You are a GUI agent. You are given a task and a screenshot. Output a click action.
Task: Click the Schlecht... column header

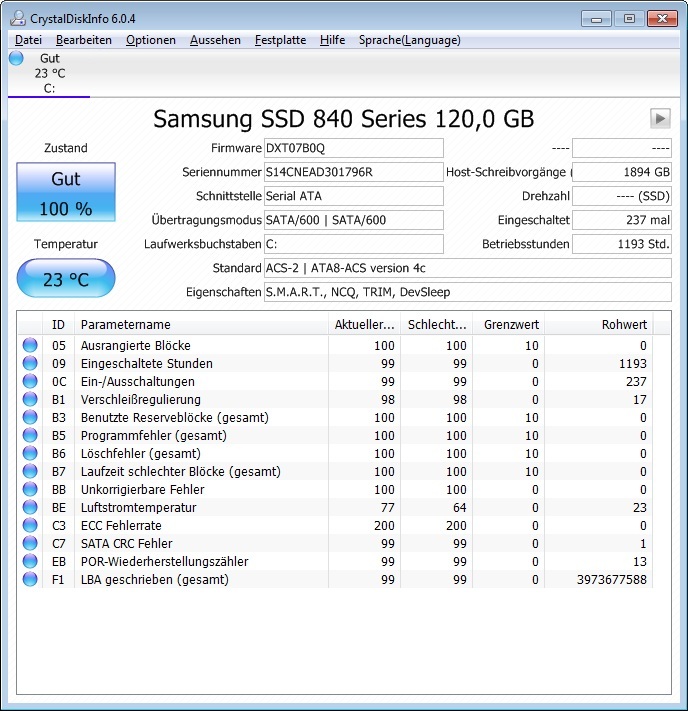point(436,324)
